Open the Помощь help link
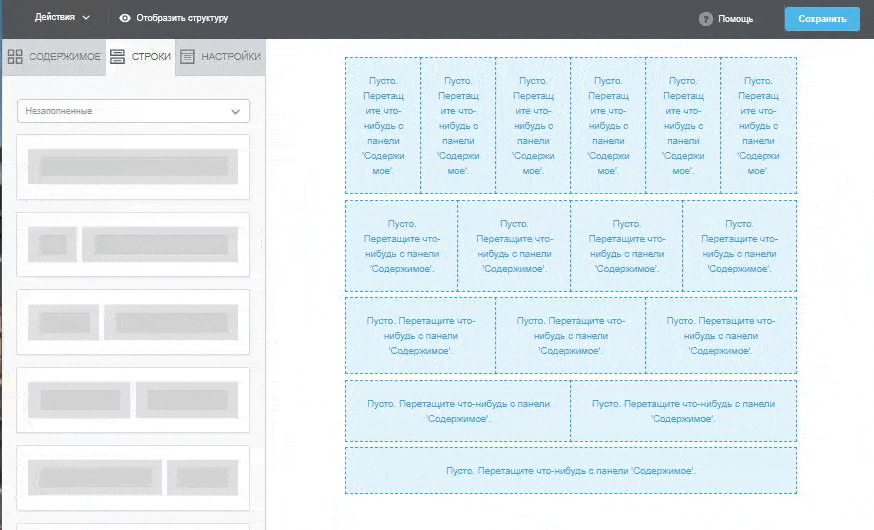This screenshot has height=530, width=874. tap(735, 19)
